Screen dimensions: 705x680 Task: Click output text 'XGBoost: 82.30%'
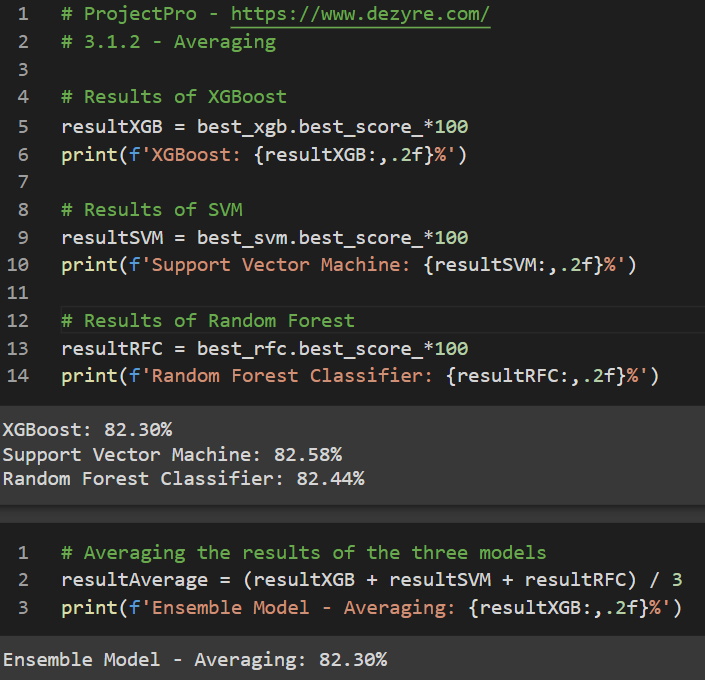[x=87, y=430]
